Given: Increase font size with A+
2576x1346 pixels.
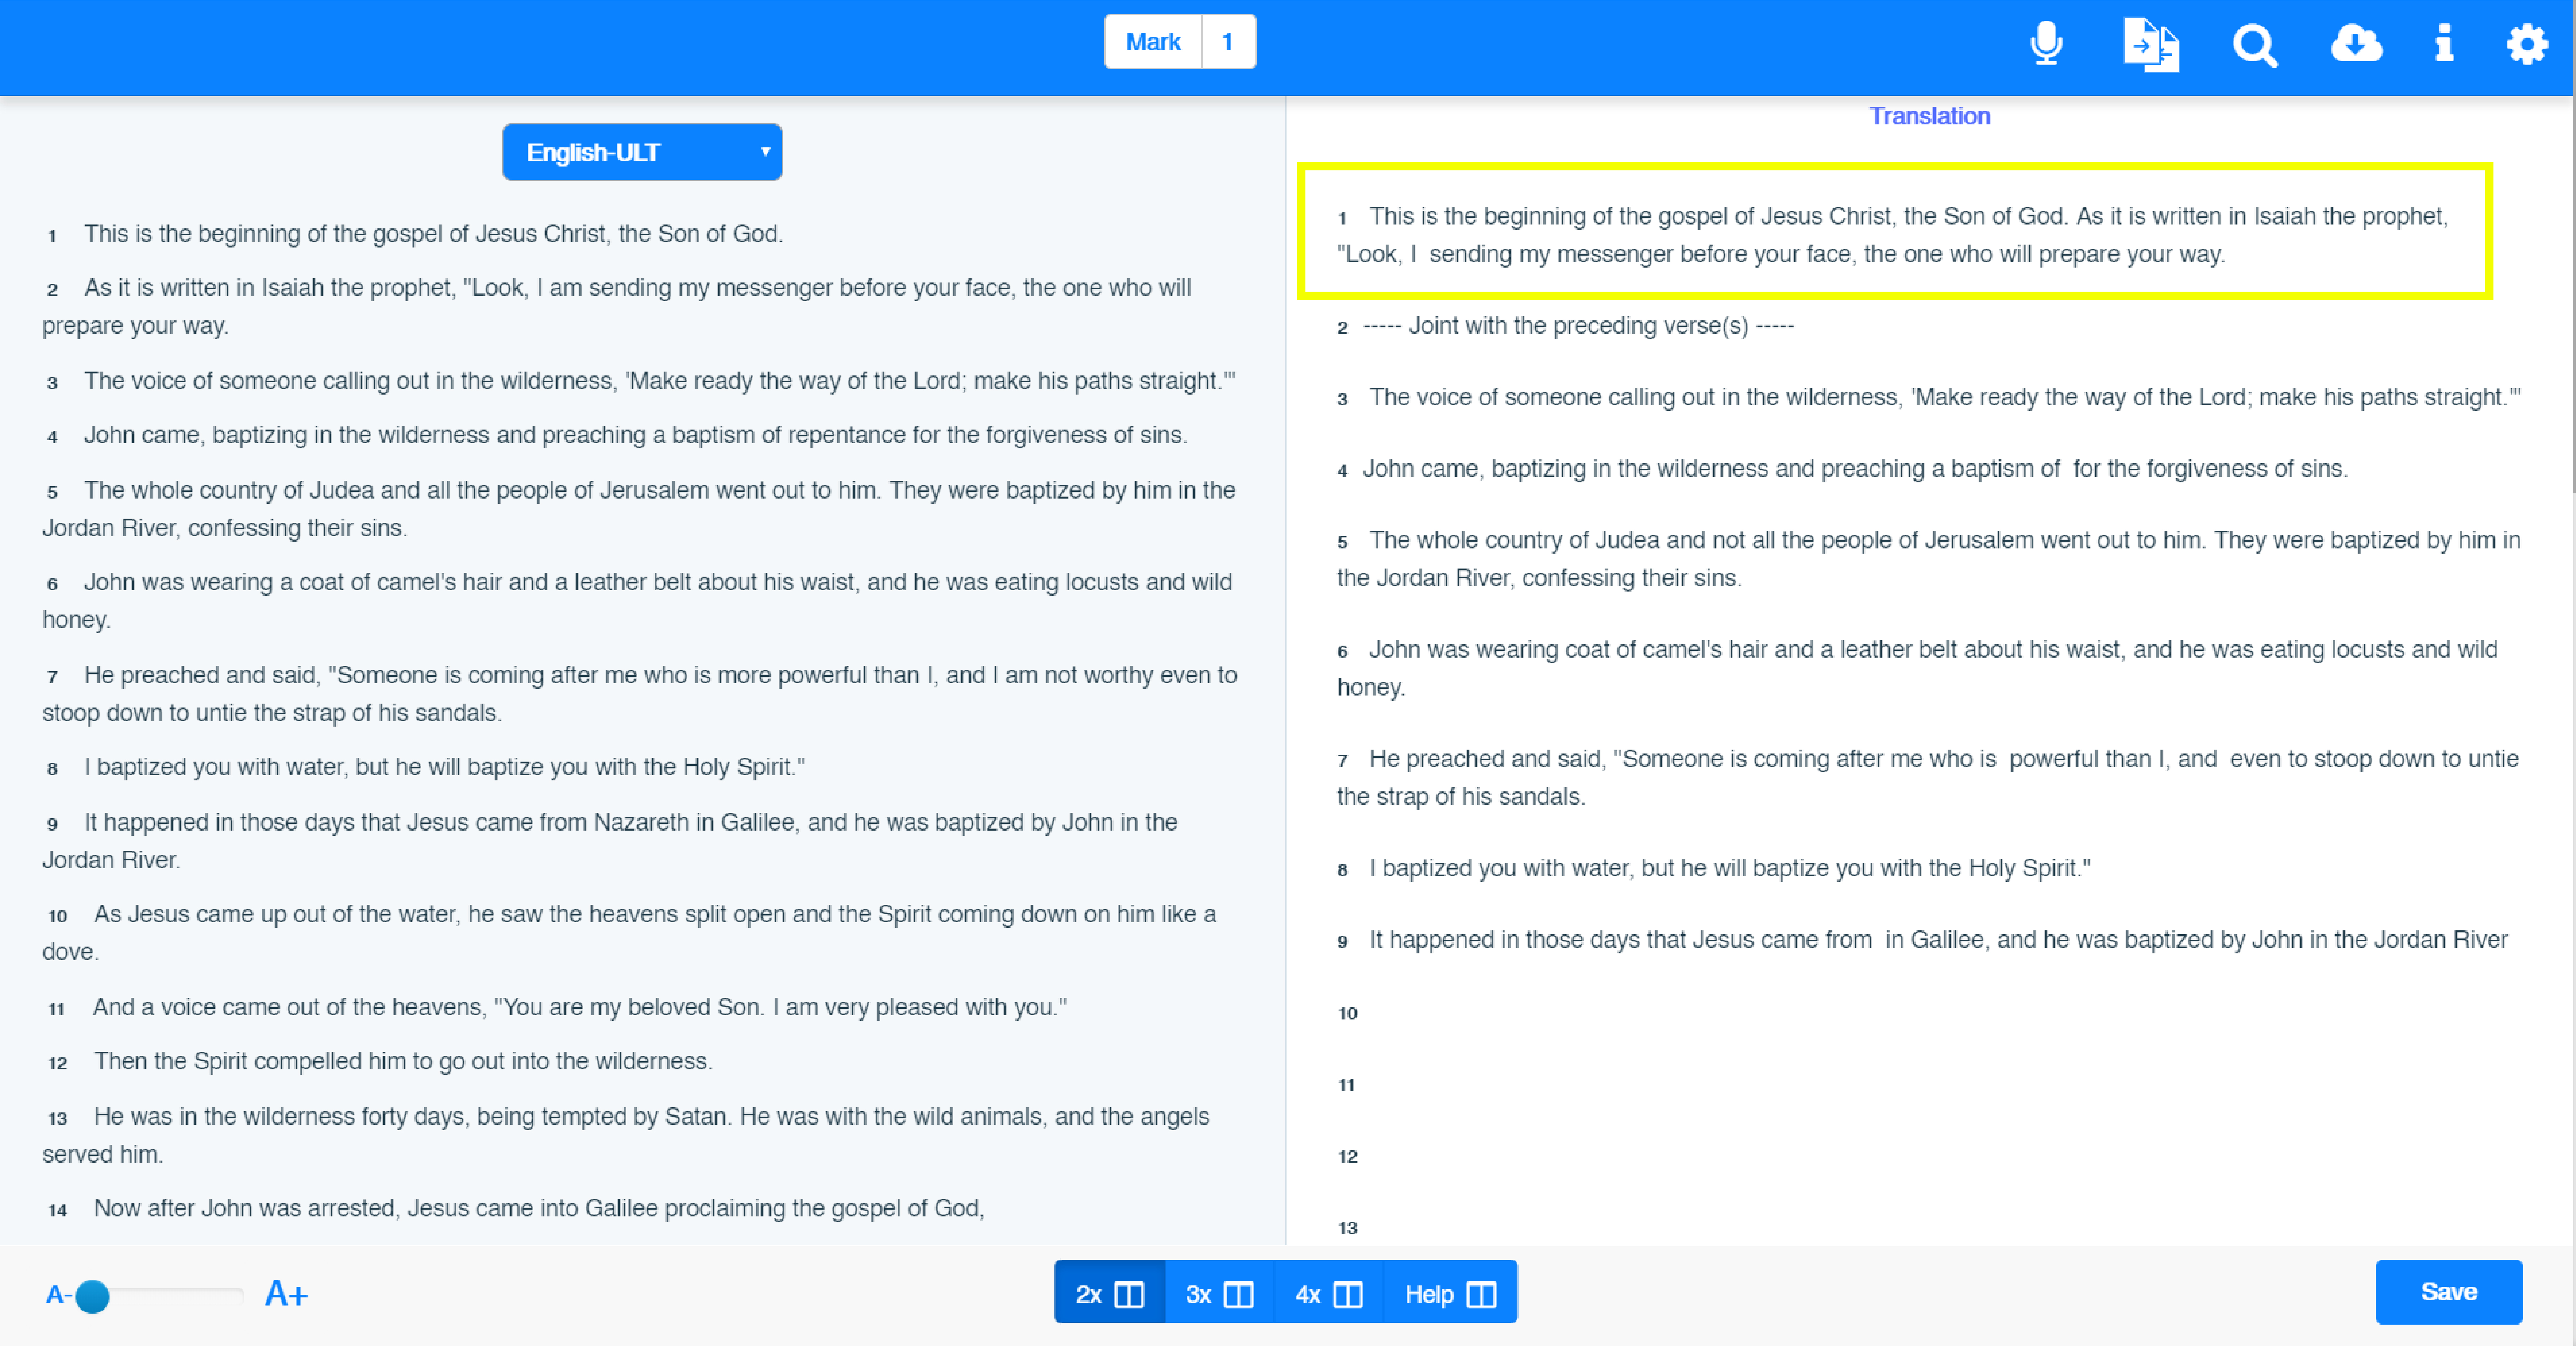Looking at the screenshot, I should click(286, 1294).
